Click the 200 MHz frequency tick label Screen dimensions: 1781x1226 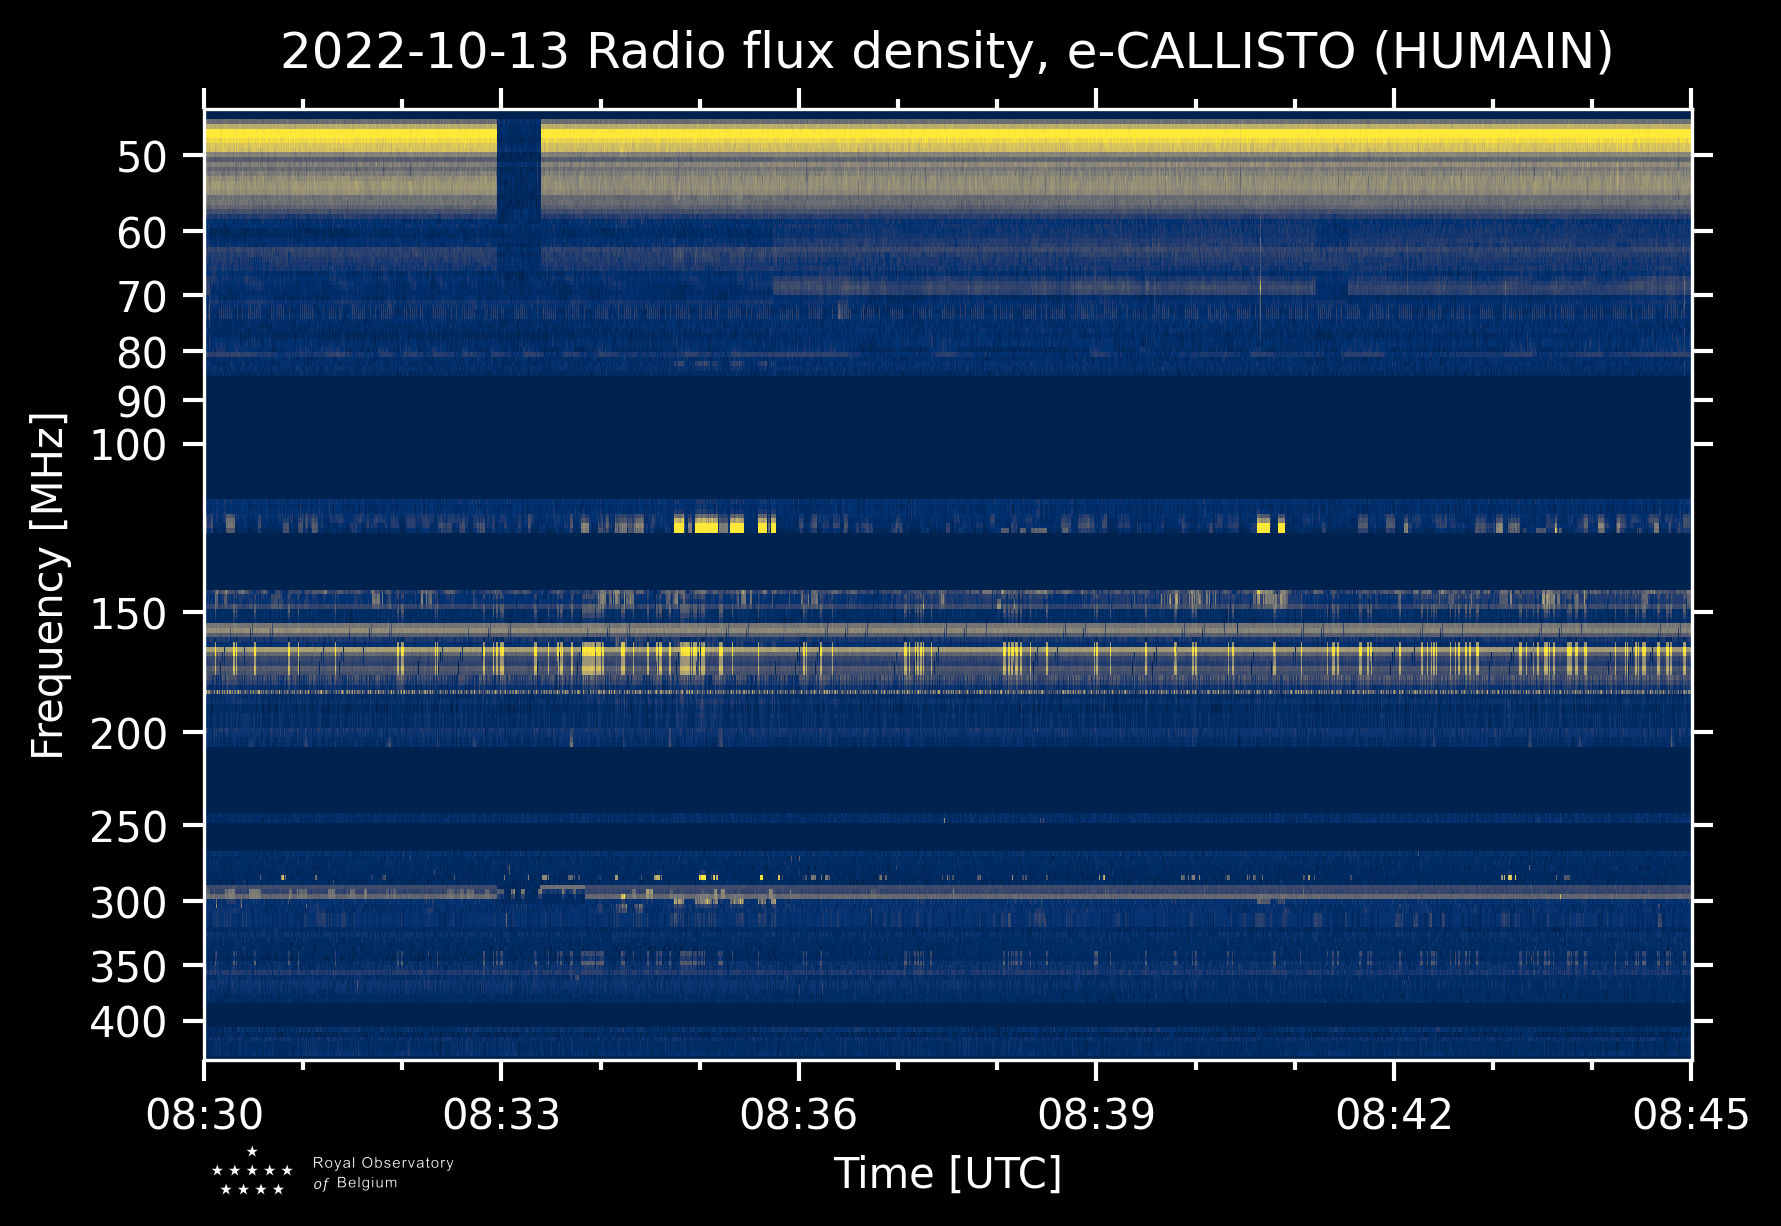click(x=128, y=735)
